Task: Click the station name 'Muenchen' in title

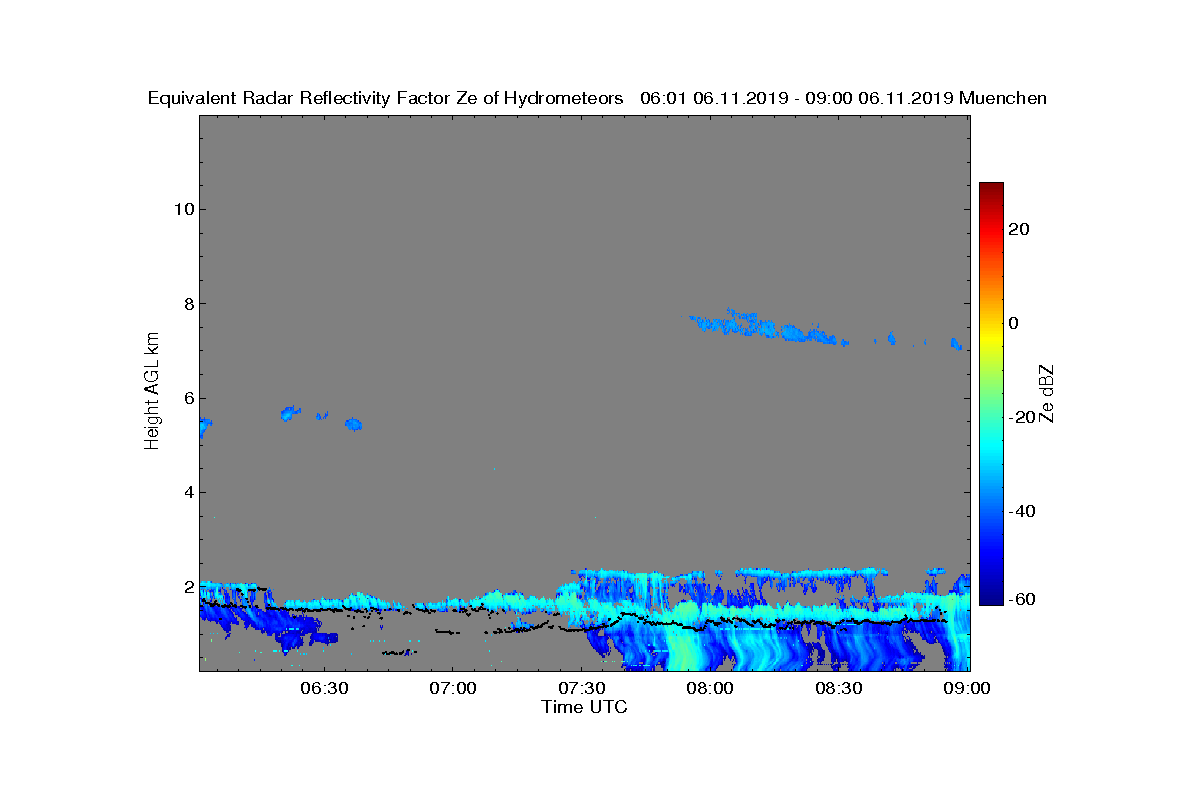Action: (1003, 98)
